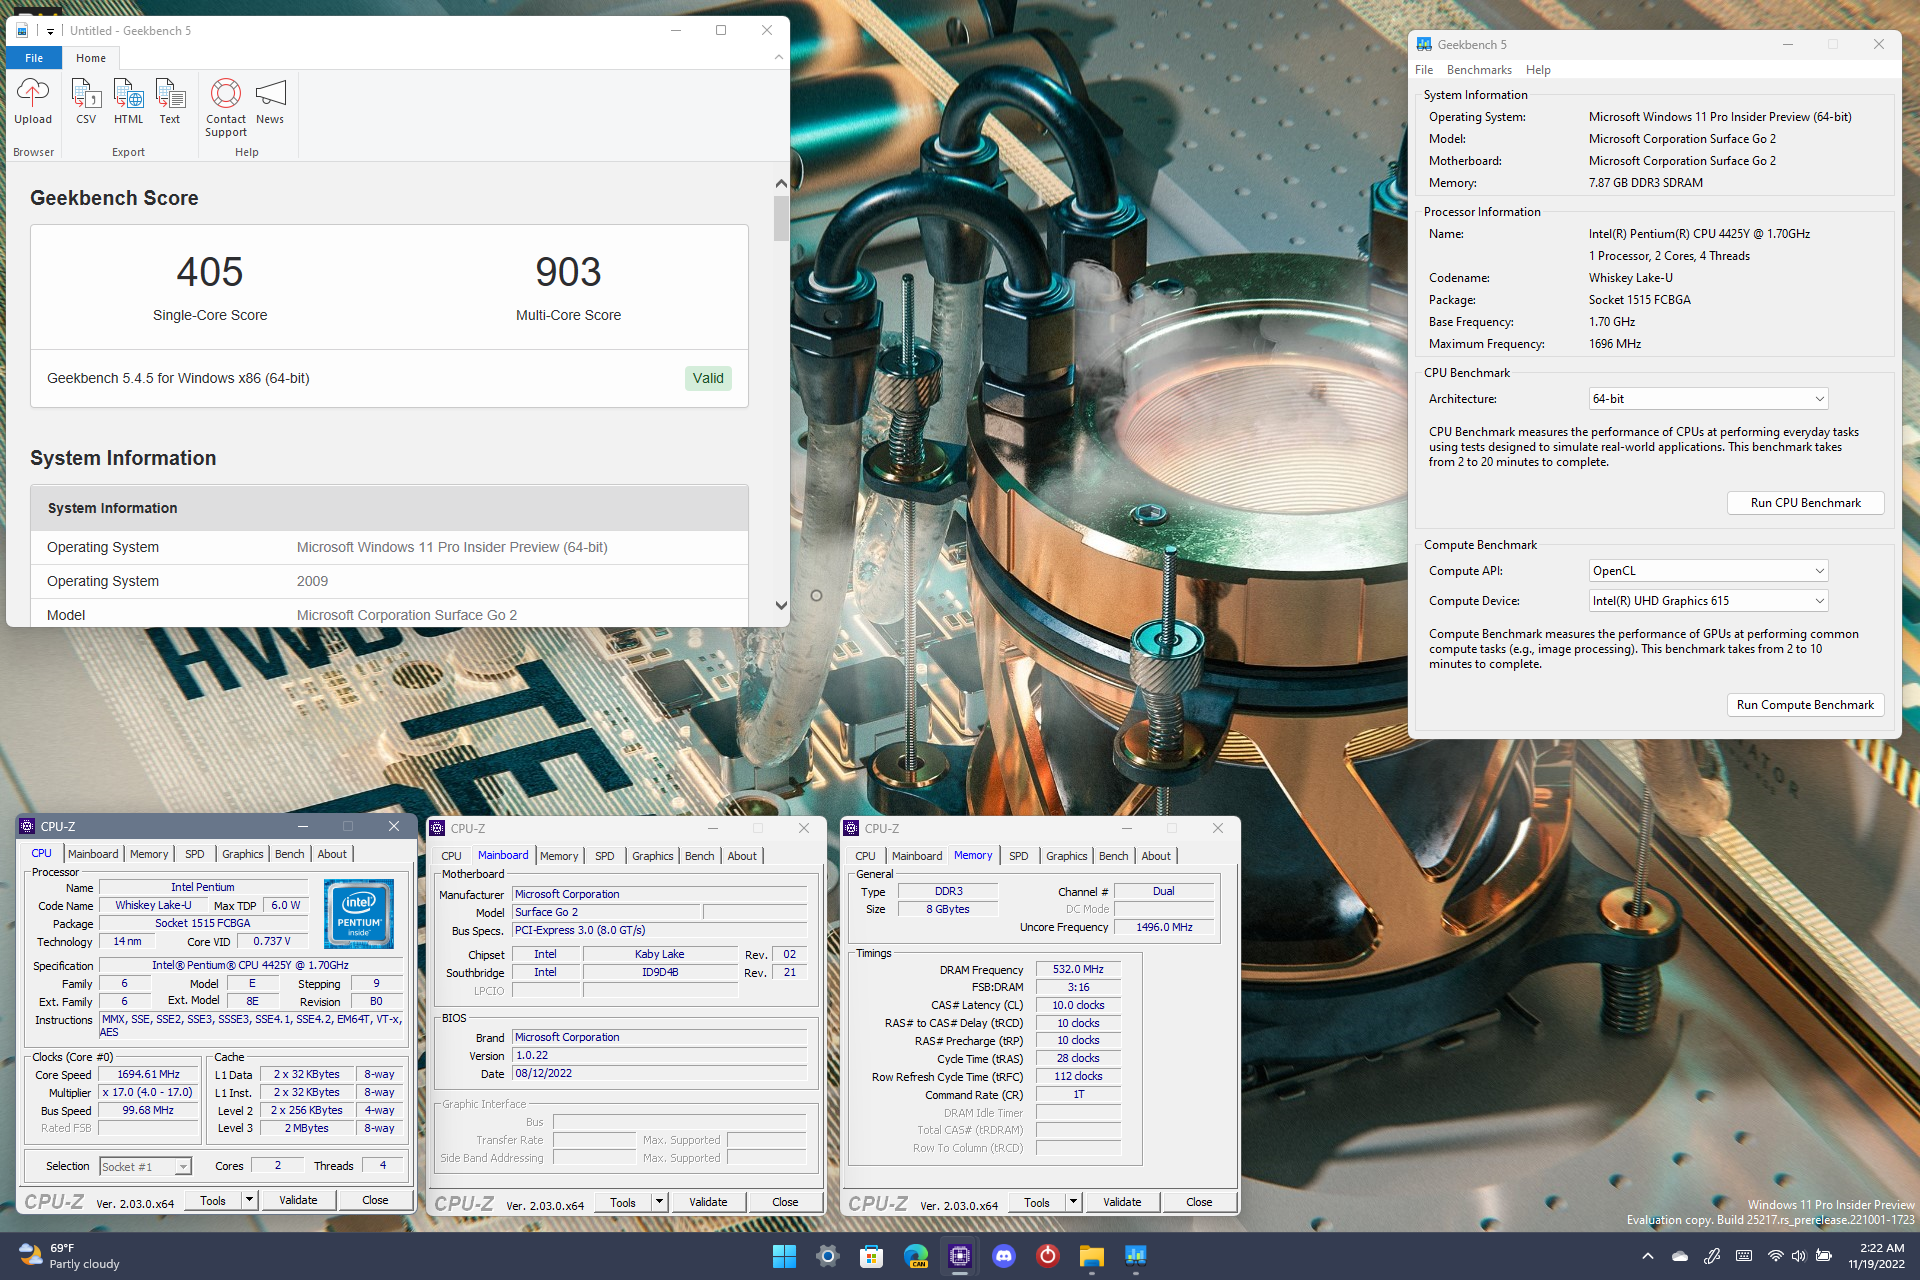Image resolution: width=1920 pixels, height=1280 pixels.
Task: Open the Compute Device dropdown
Action: (1708, 601)
